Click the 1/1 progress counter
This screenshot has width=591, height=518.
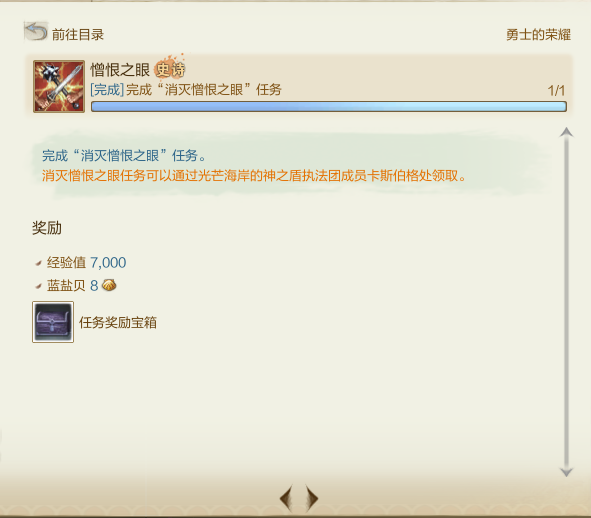click(556, 90)
